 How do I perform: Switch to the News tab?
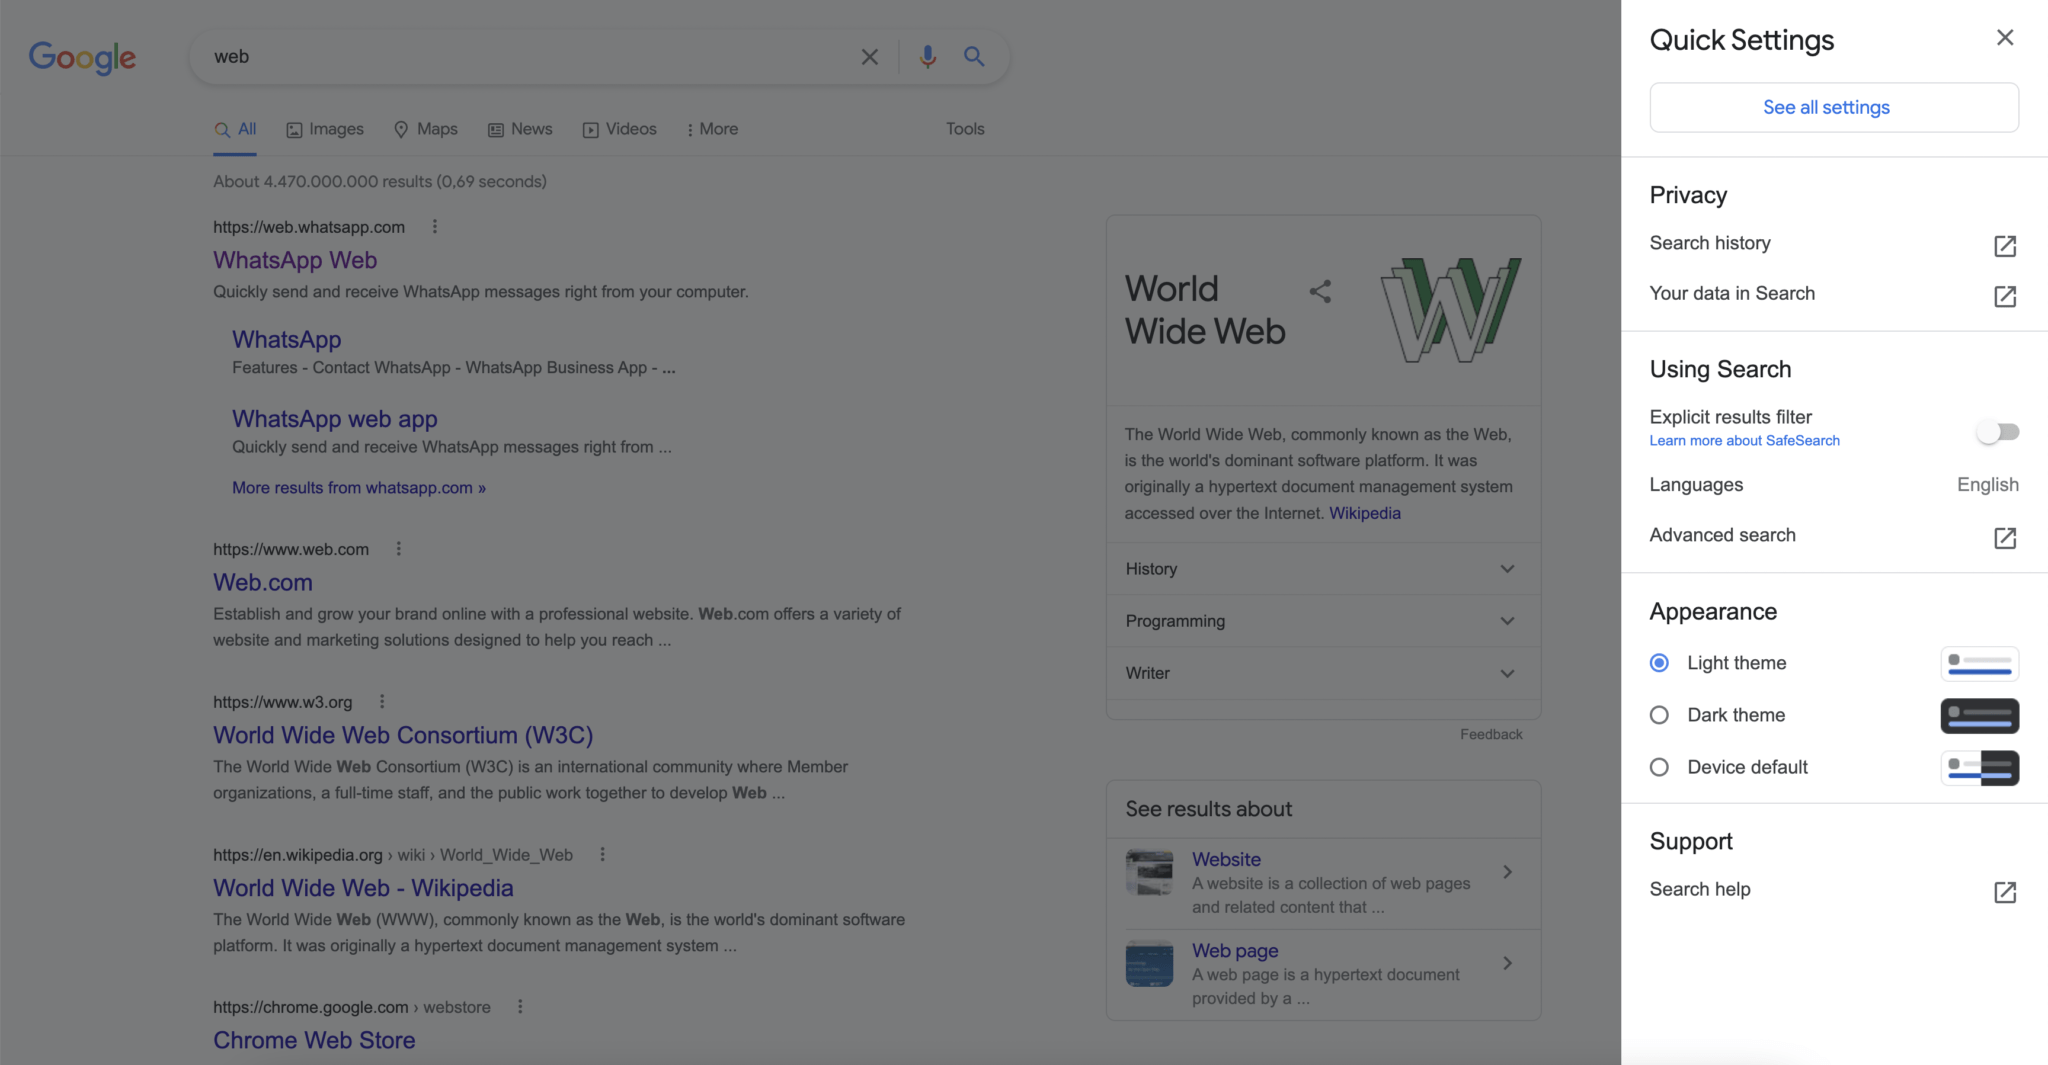519,129
